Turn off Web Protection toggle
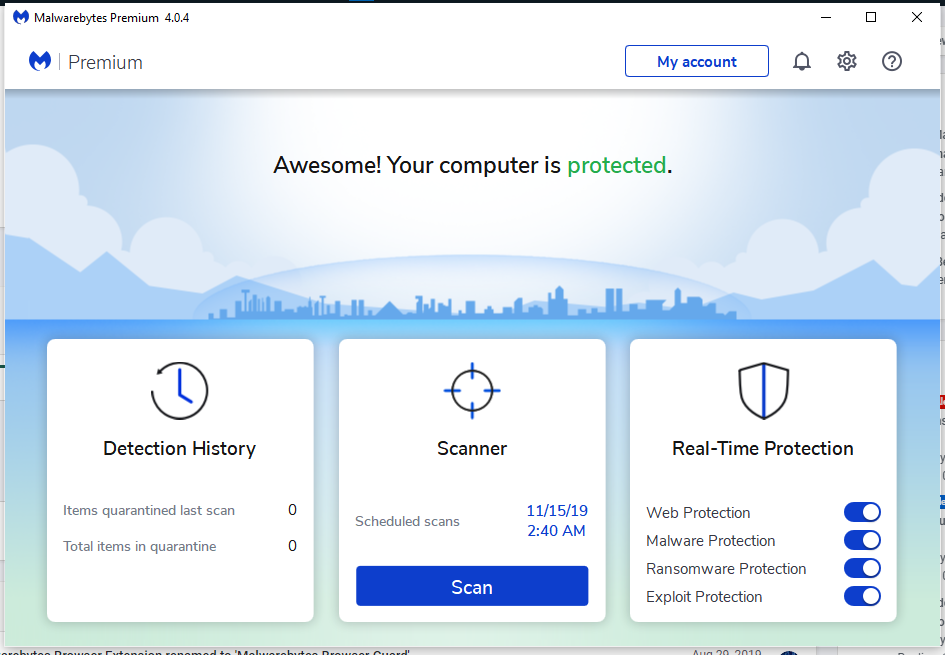This screenshot has width=945, height=655. pyautogui.click(x=862, y=512)
